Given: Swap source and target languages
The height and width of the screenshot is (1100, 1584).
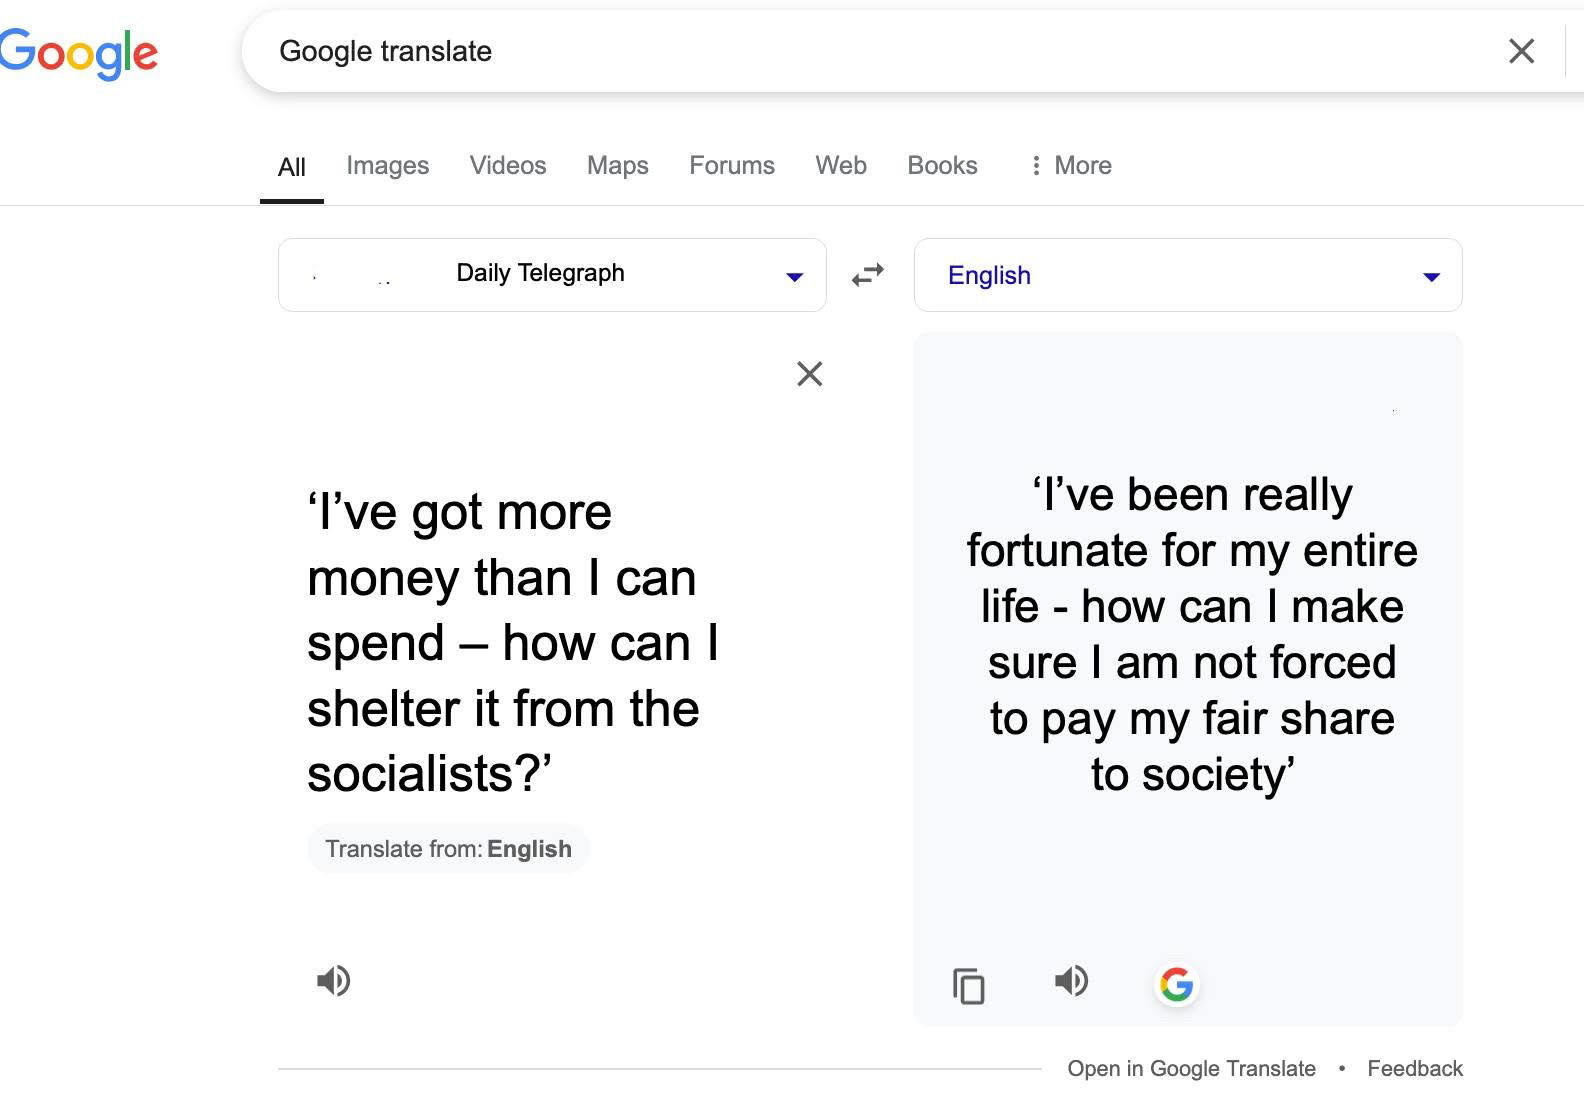Looking at the screenshot, I should click(868, 274).
